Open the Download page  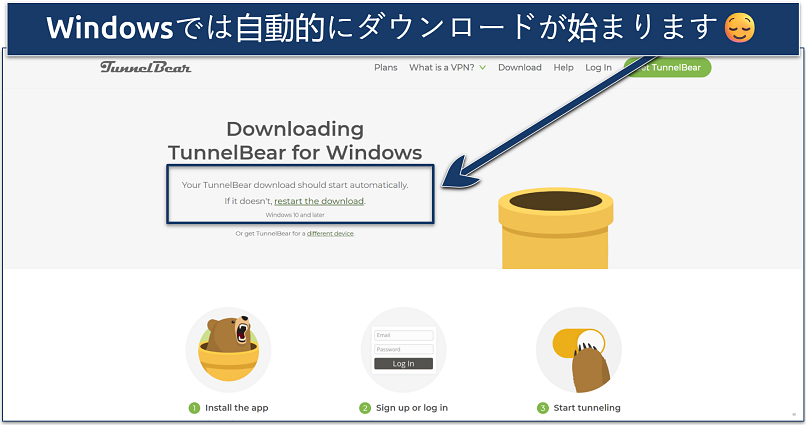(x=520, y=67)
